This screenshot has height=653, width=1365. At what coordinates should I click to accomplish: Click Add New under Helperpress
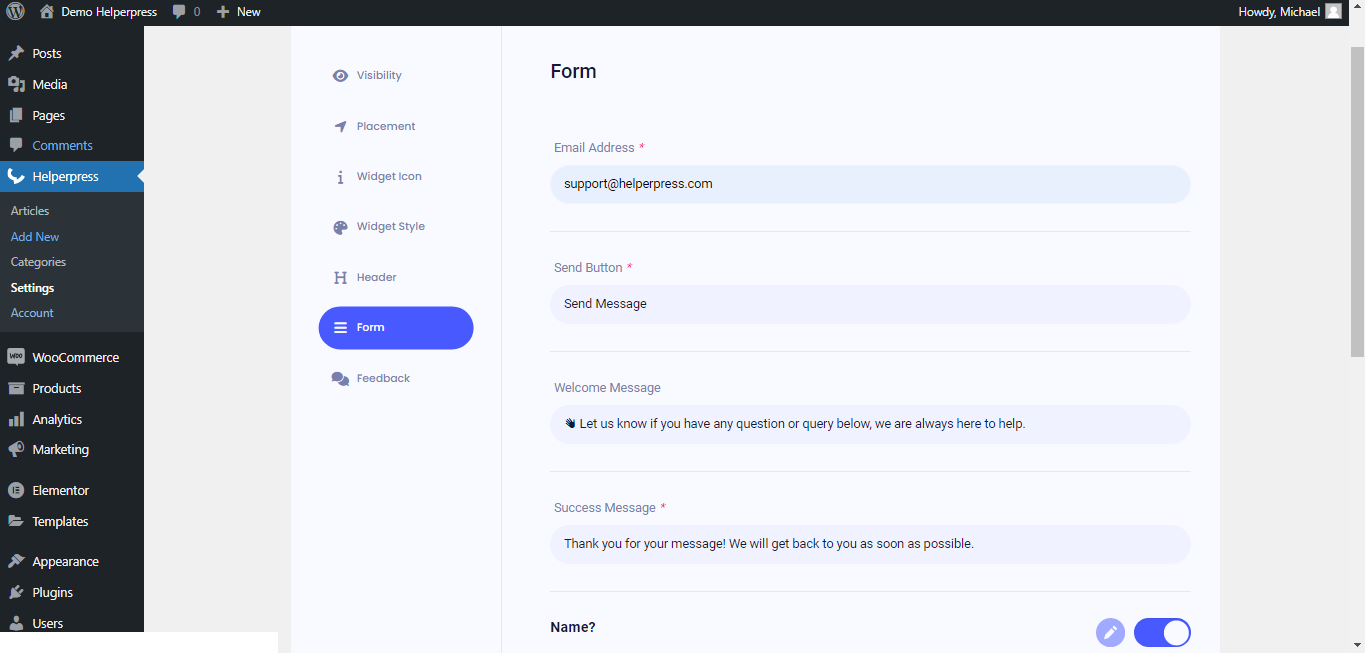pyautogui.click(x=35, y=237)
